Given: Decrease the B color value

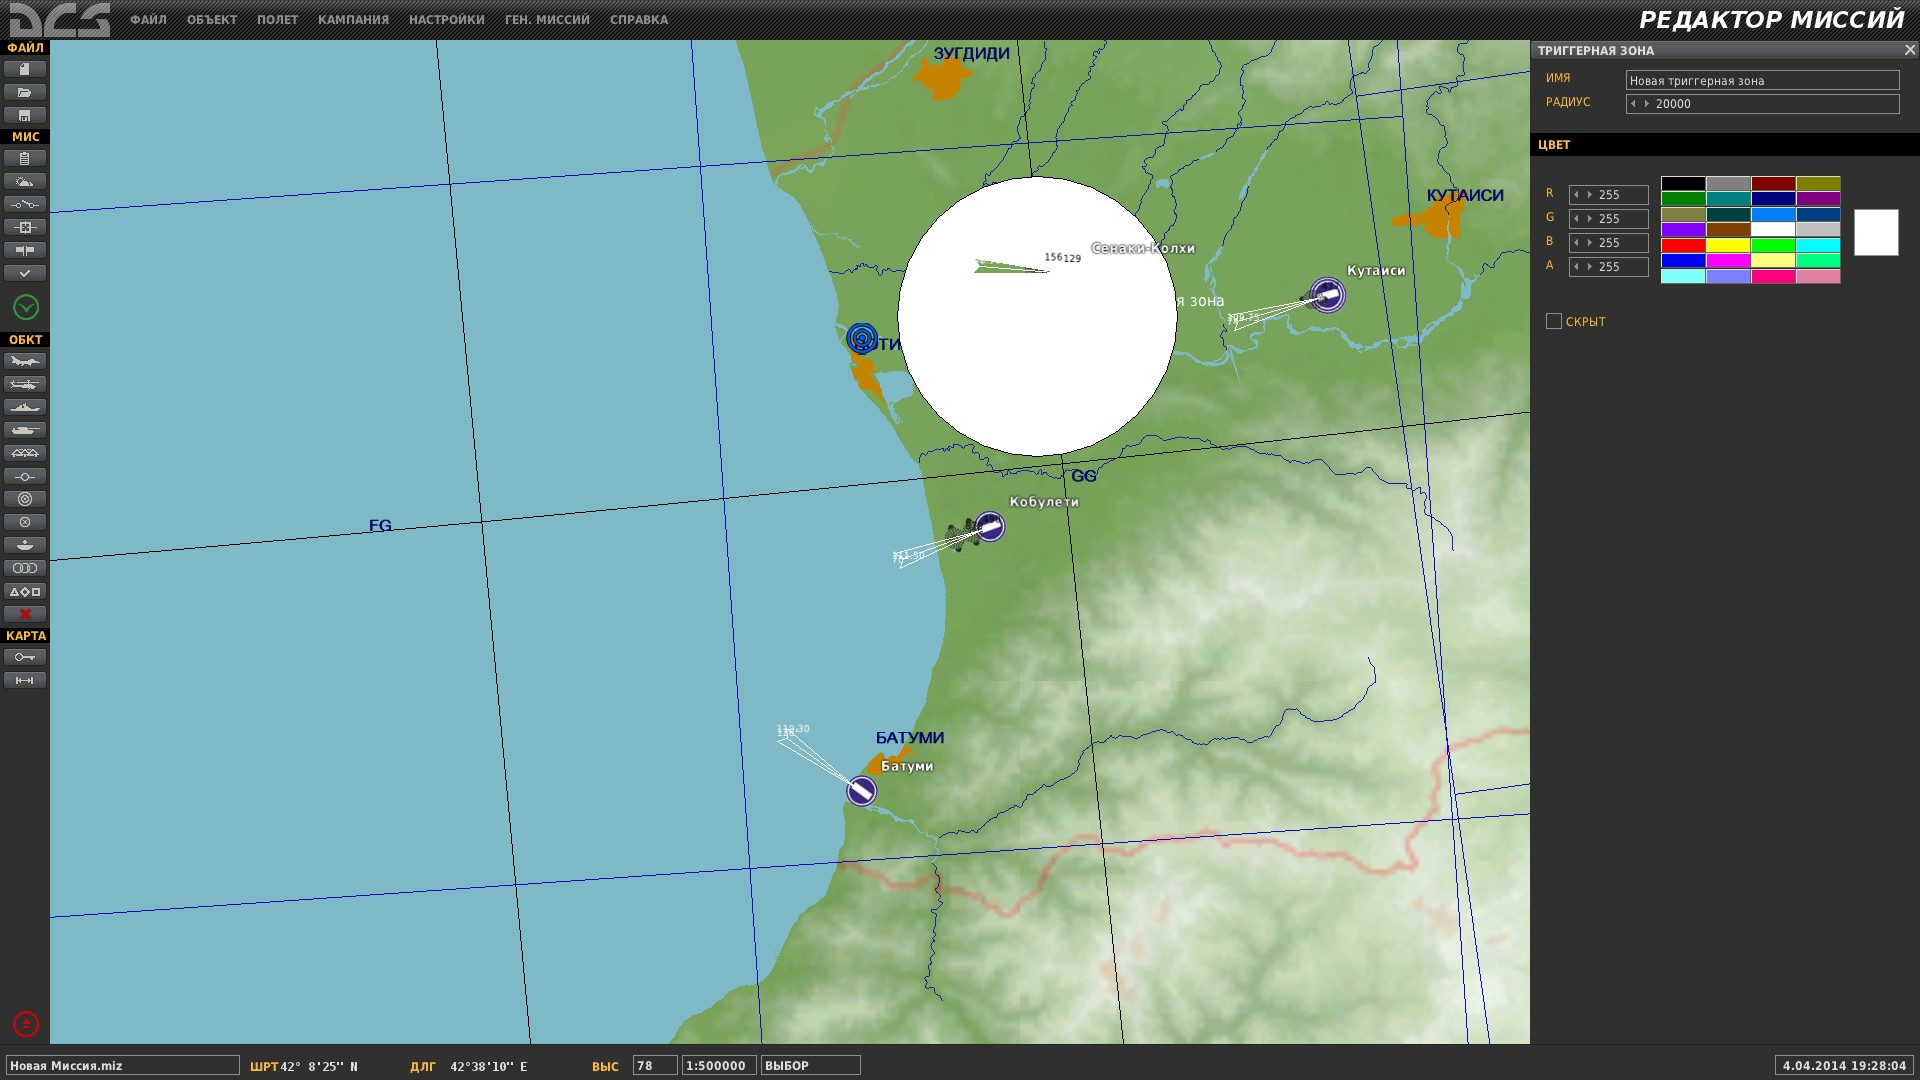Looking at the screenshot, I should coord(1577,243).
